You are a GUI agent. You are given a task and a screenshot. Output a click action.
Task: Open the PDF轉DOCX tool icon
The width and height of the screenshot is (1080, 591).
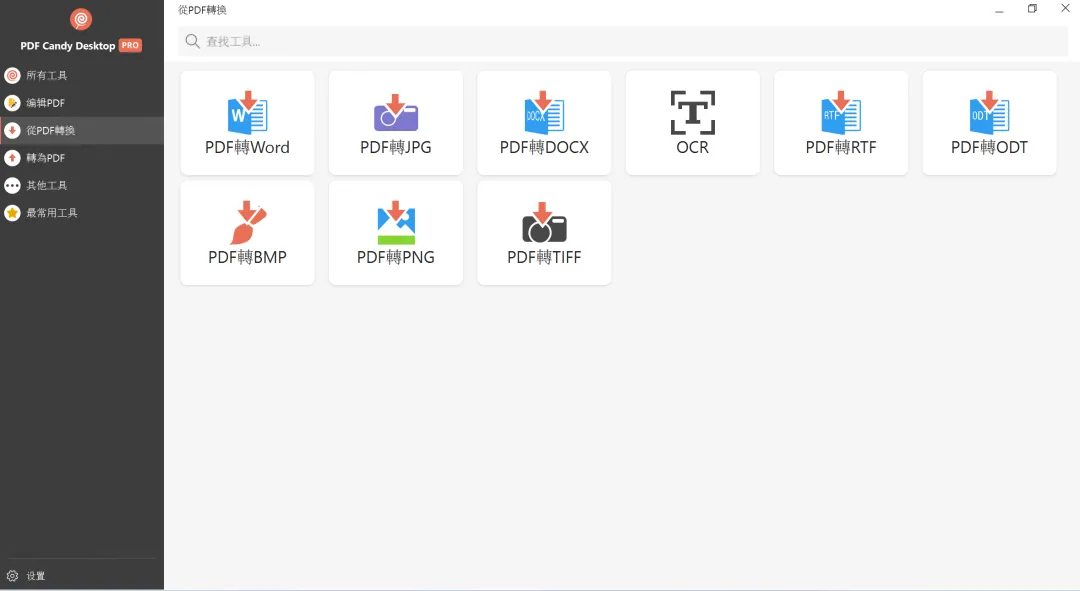[x=544, y=112]
